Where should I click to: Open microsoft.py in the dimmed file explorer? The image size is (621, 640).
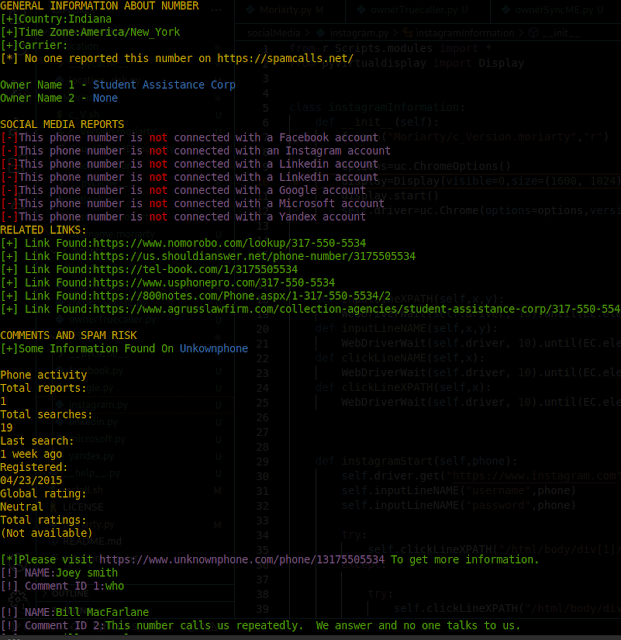point(97,439)
